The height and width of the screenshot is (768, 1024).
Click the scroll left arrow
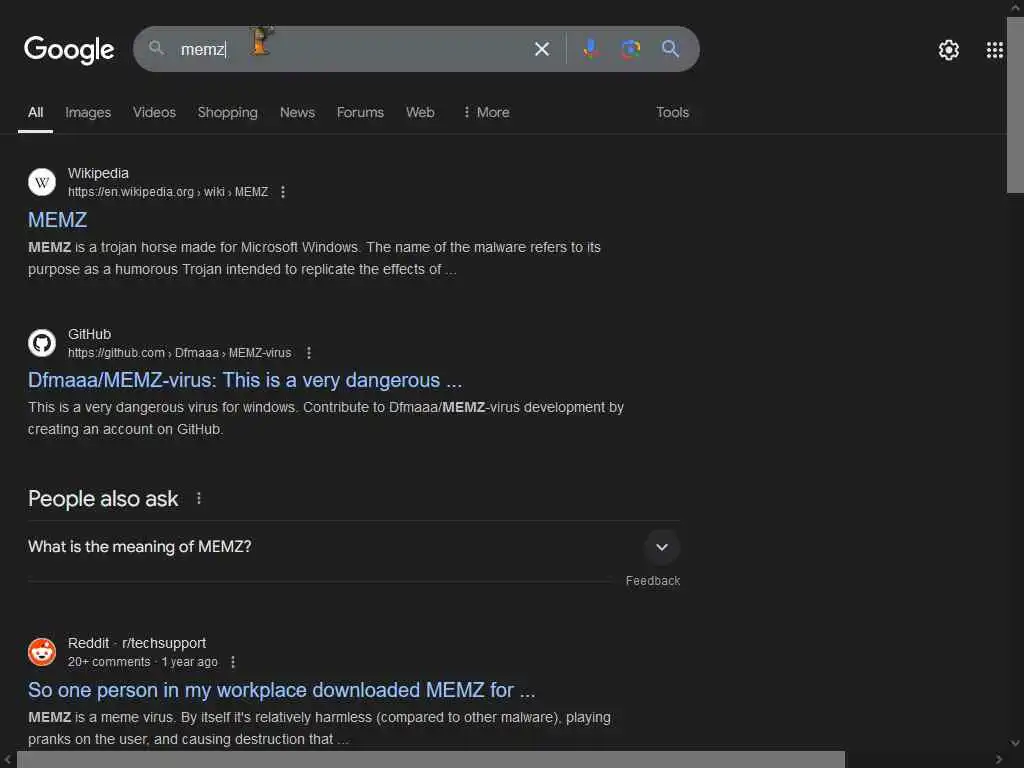click(7, 760)
